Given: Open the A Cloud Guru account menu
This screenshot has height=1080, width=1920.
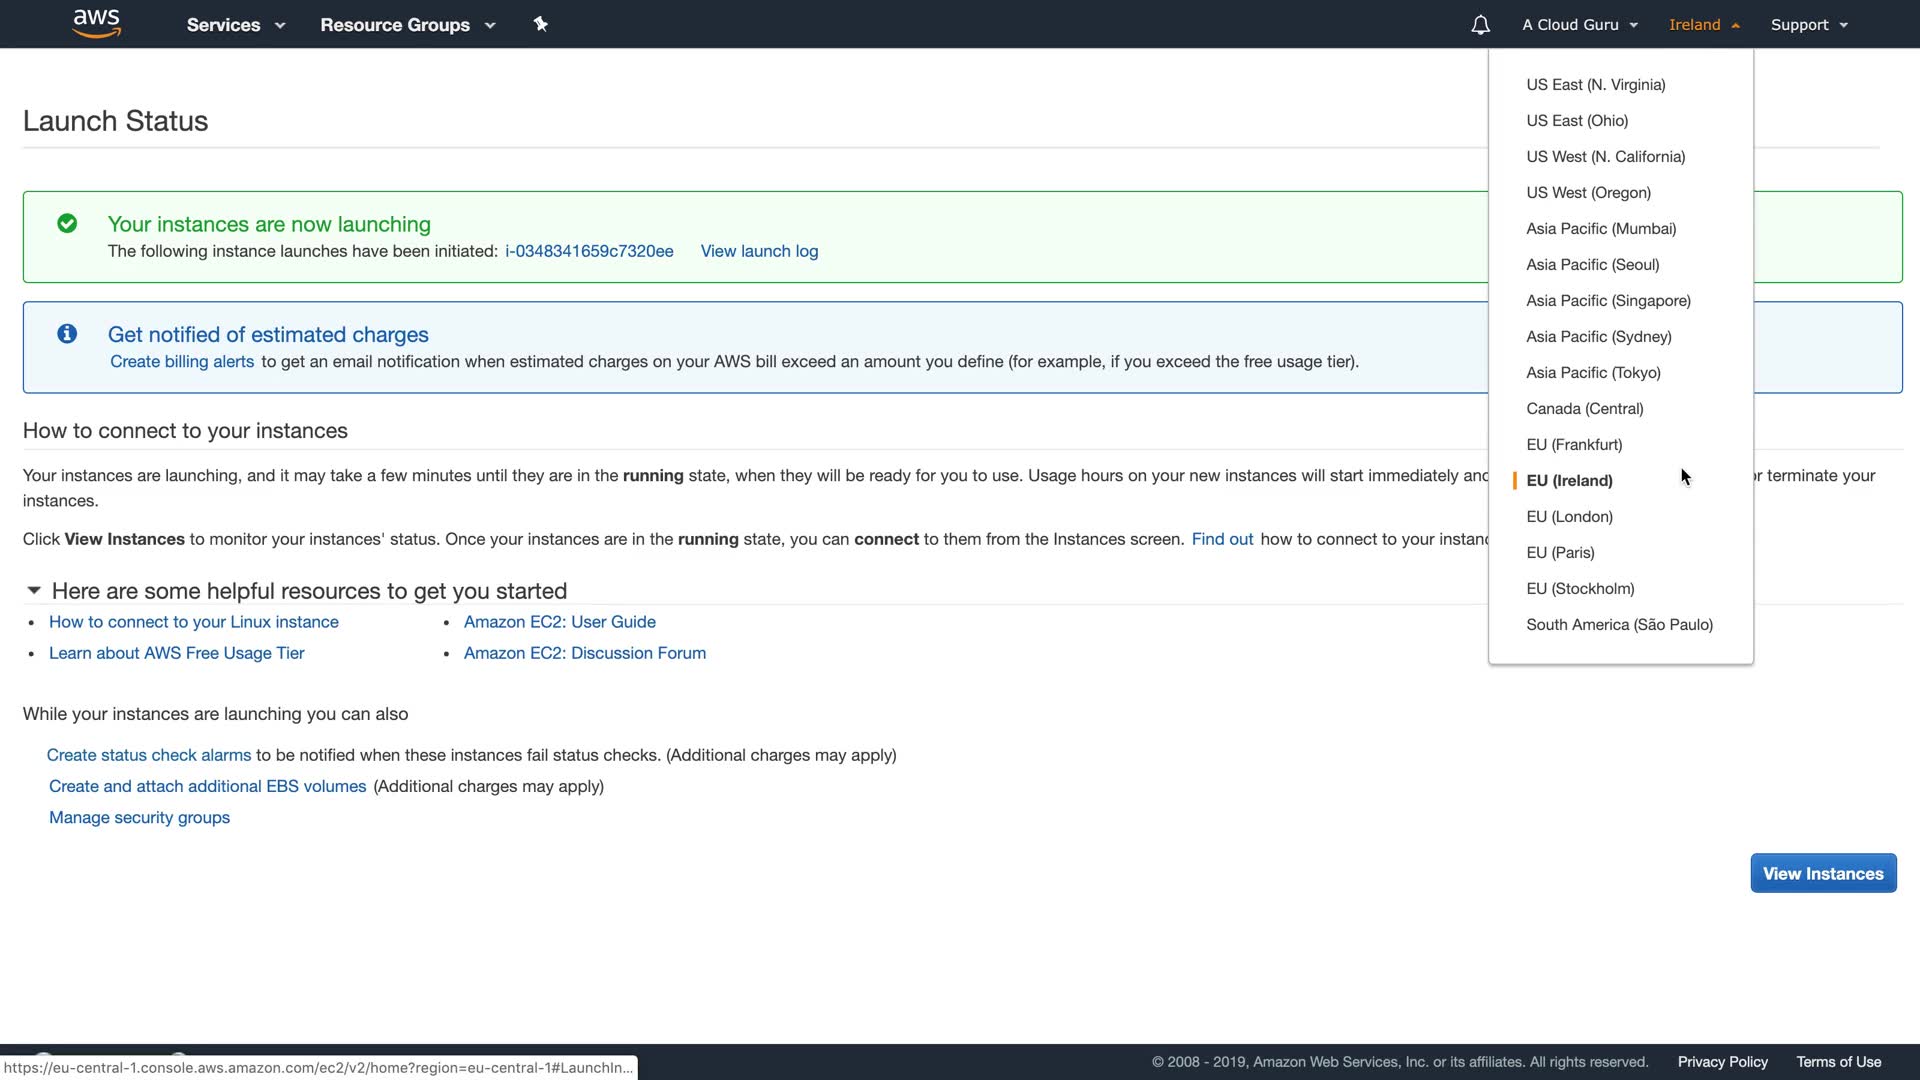Looking at the screenshot, I should [1579, 25].
